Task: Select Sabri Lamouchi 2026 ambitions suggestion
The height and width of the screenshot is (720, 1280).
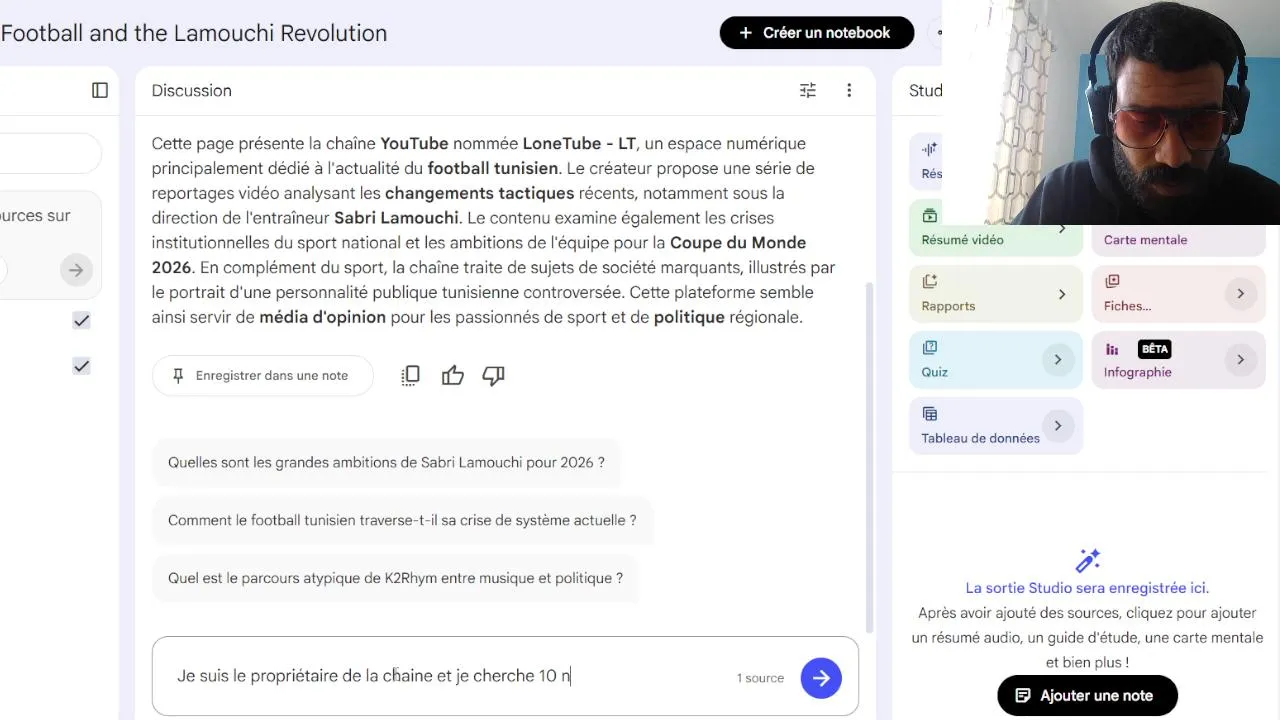Action: click(386, 463)
